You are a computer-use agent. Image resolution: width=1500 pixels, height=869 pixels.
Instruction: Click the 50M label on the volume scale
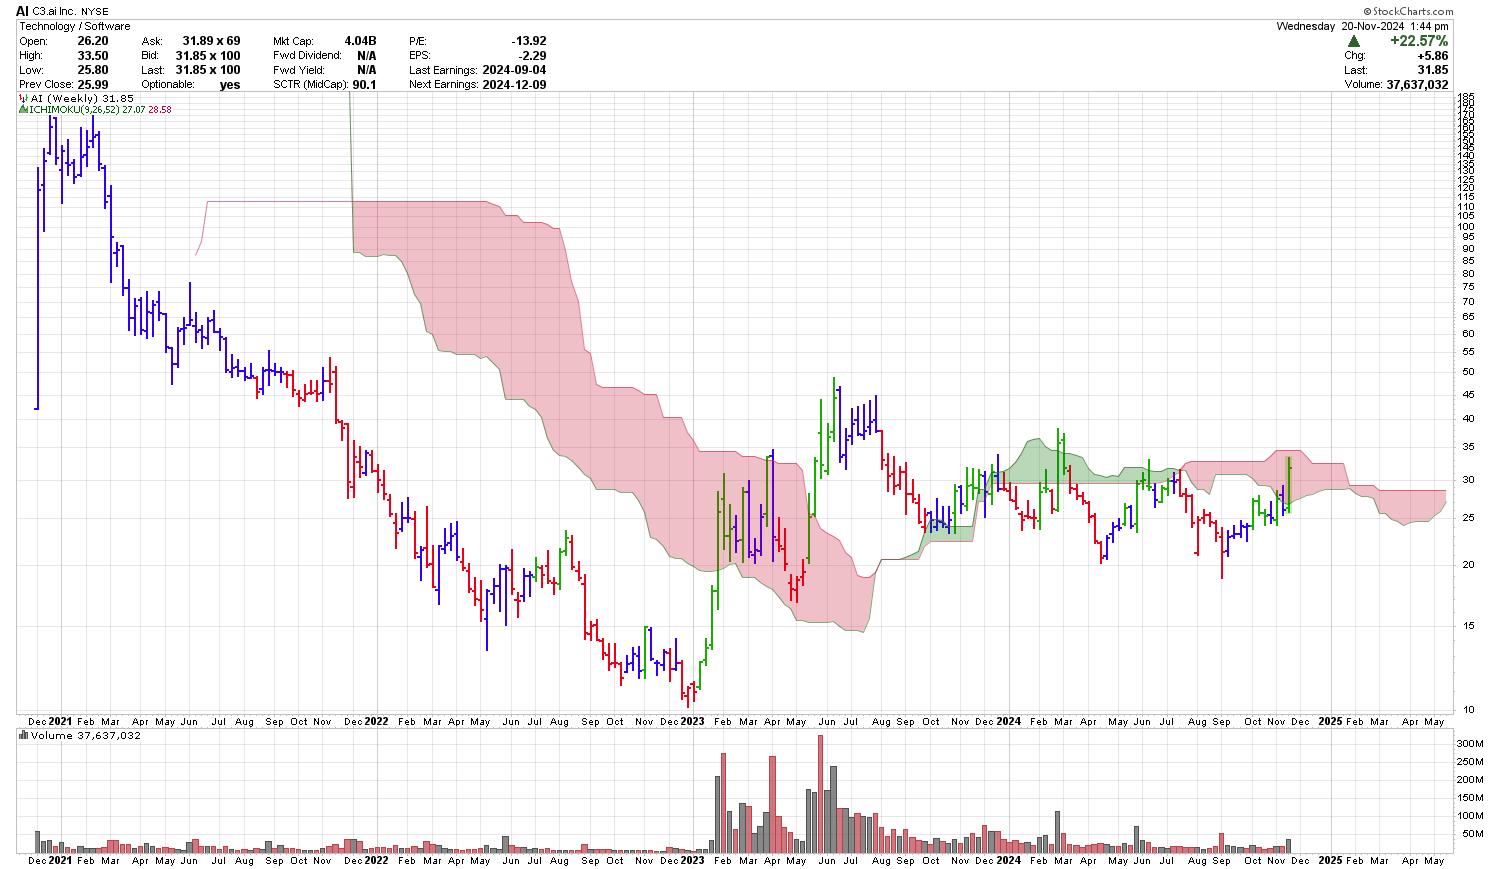[x=1473, y=833]
